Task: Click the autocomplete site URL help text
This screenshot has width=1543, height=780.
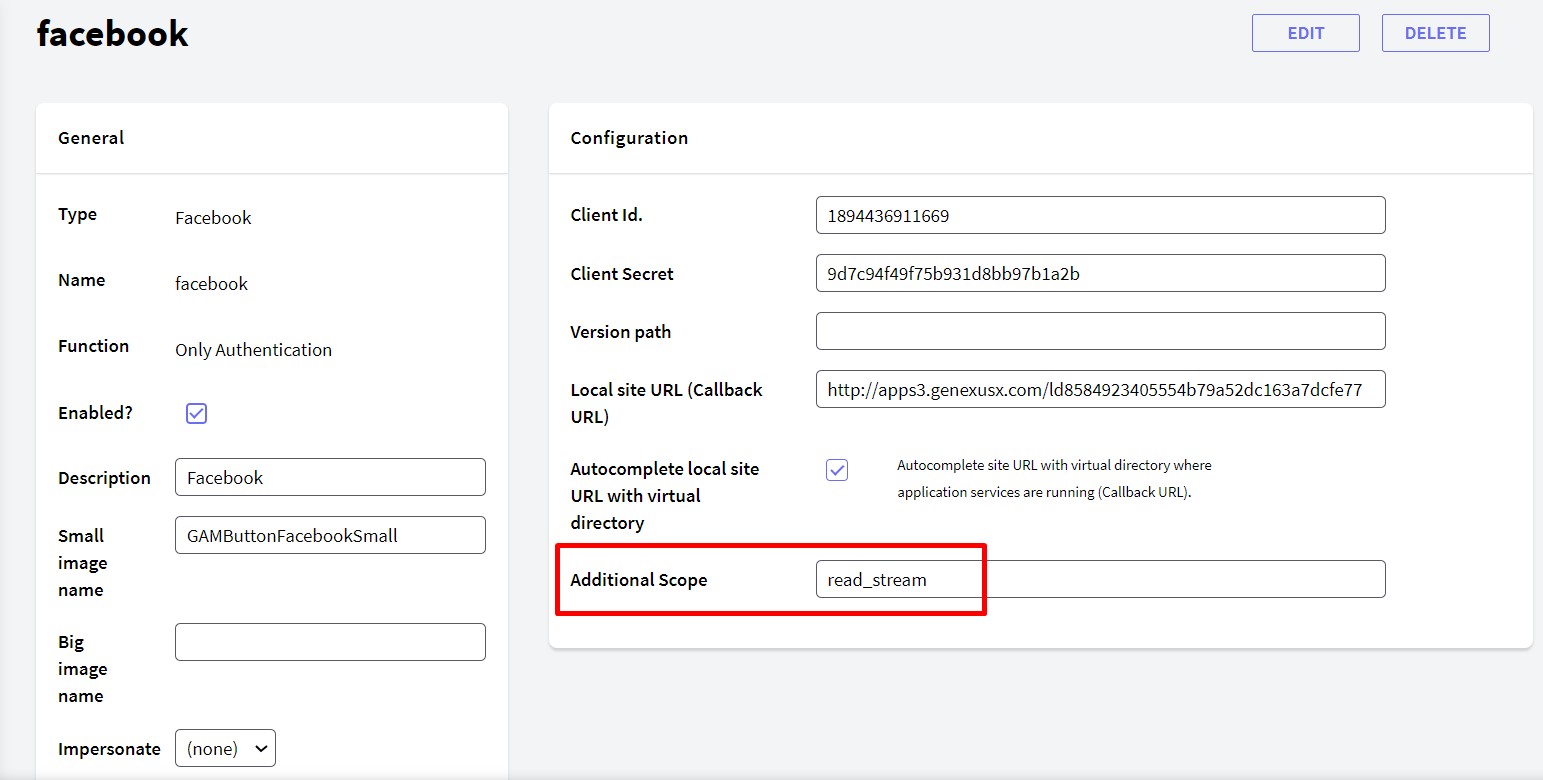Action: click(x=1054, y=479)
